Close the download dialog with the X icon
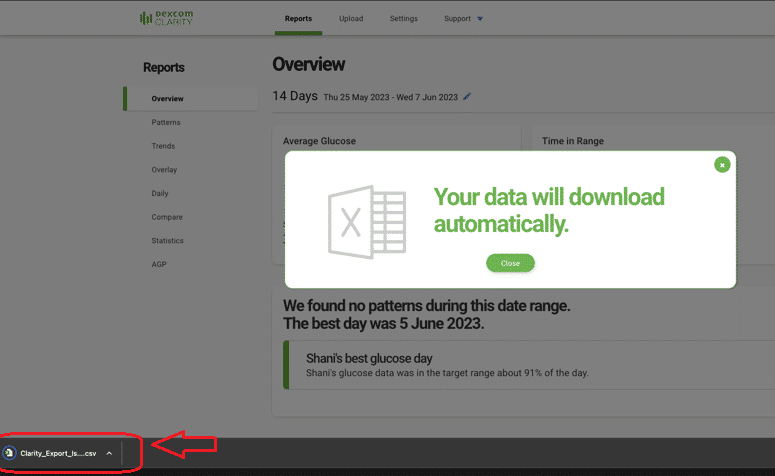 722,164
